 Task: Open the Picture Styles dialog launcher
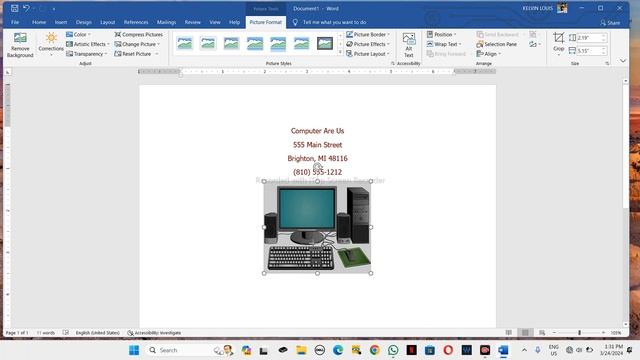coord(393,64)
